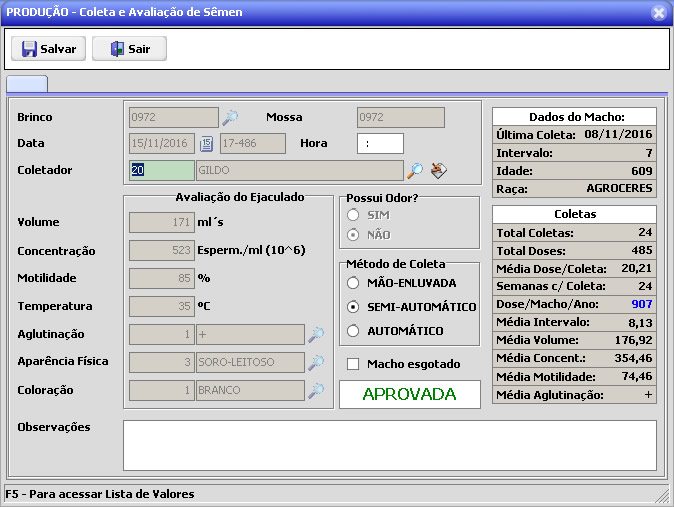Viewport: 674px width, 507px height.
Task: Click the Salvar button
Action: click(x=48, y=49)
